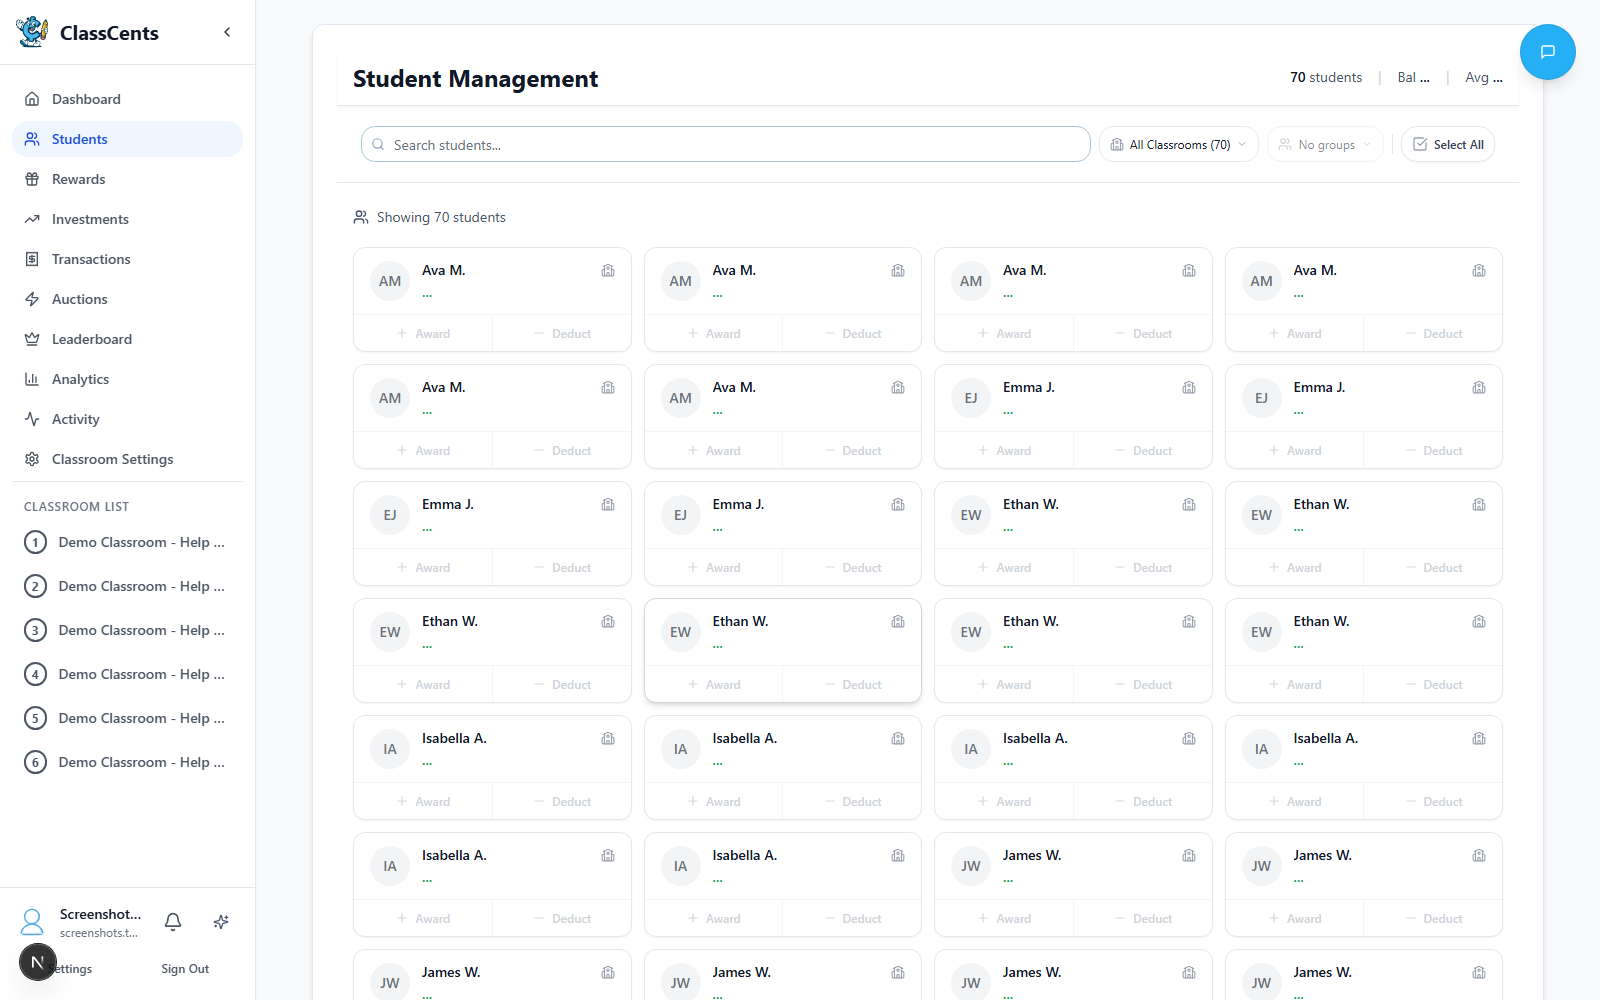Go to the Dashboard page
Screen dimensions: 1600x1000
(127, 99)
